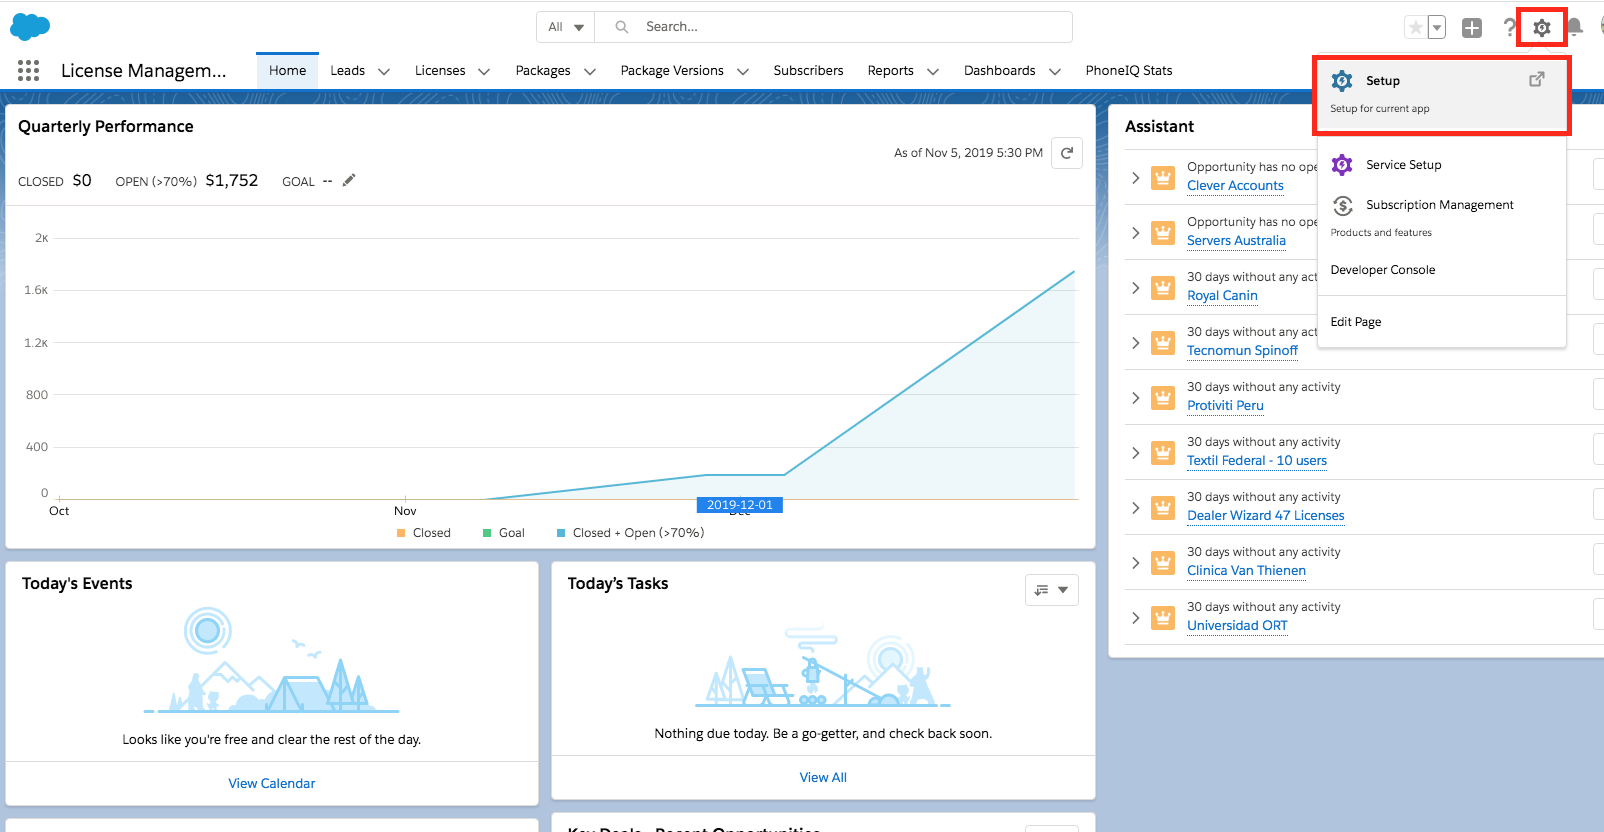Choose Service Setup from the menu
Image resolution: width=1604 pixels, height=832 pixels.
(x=1441, y=165)
